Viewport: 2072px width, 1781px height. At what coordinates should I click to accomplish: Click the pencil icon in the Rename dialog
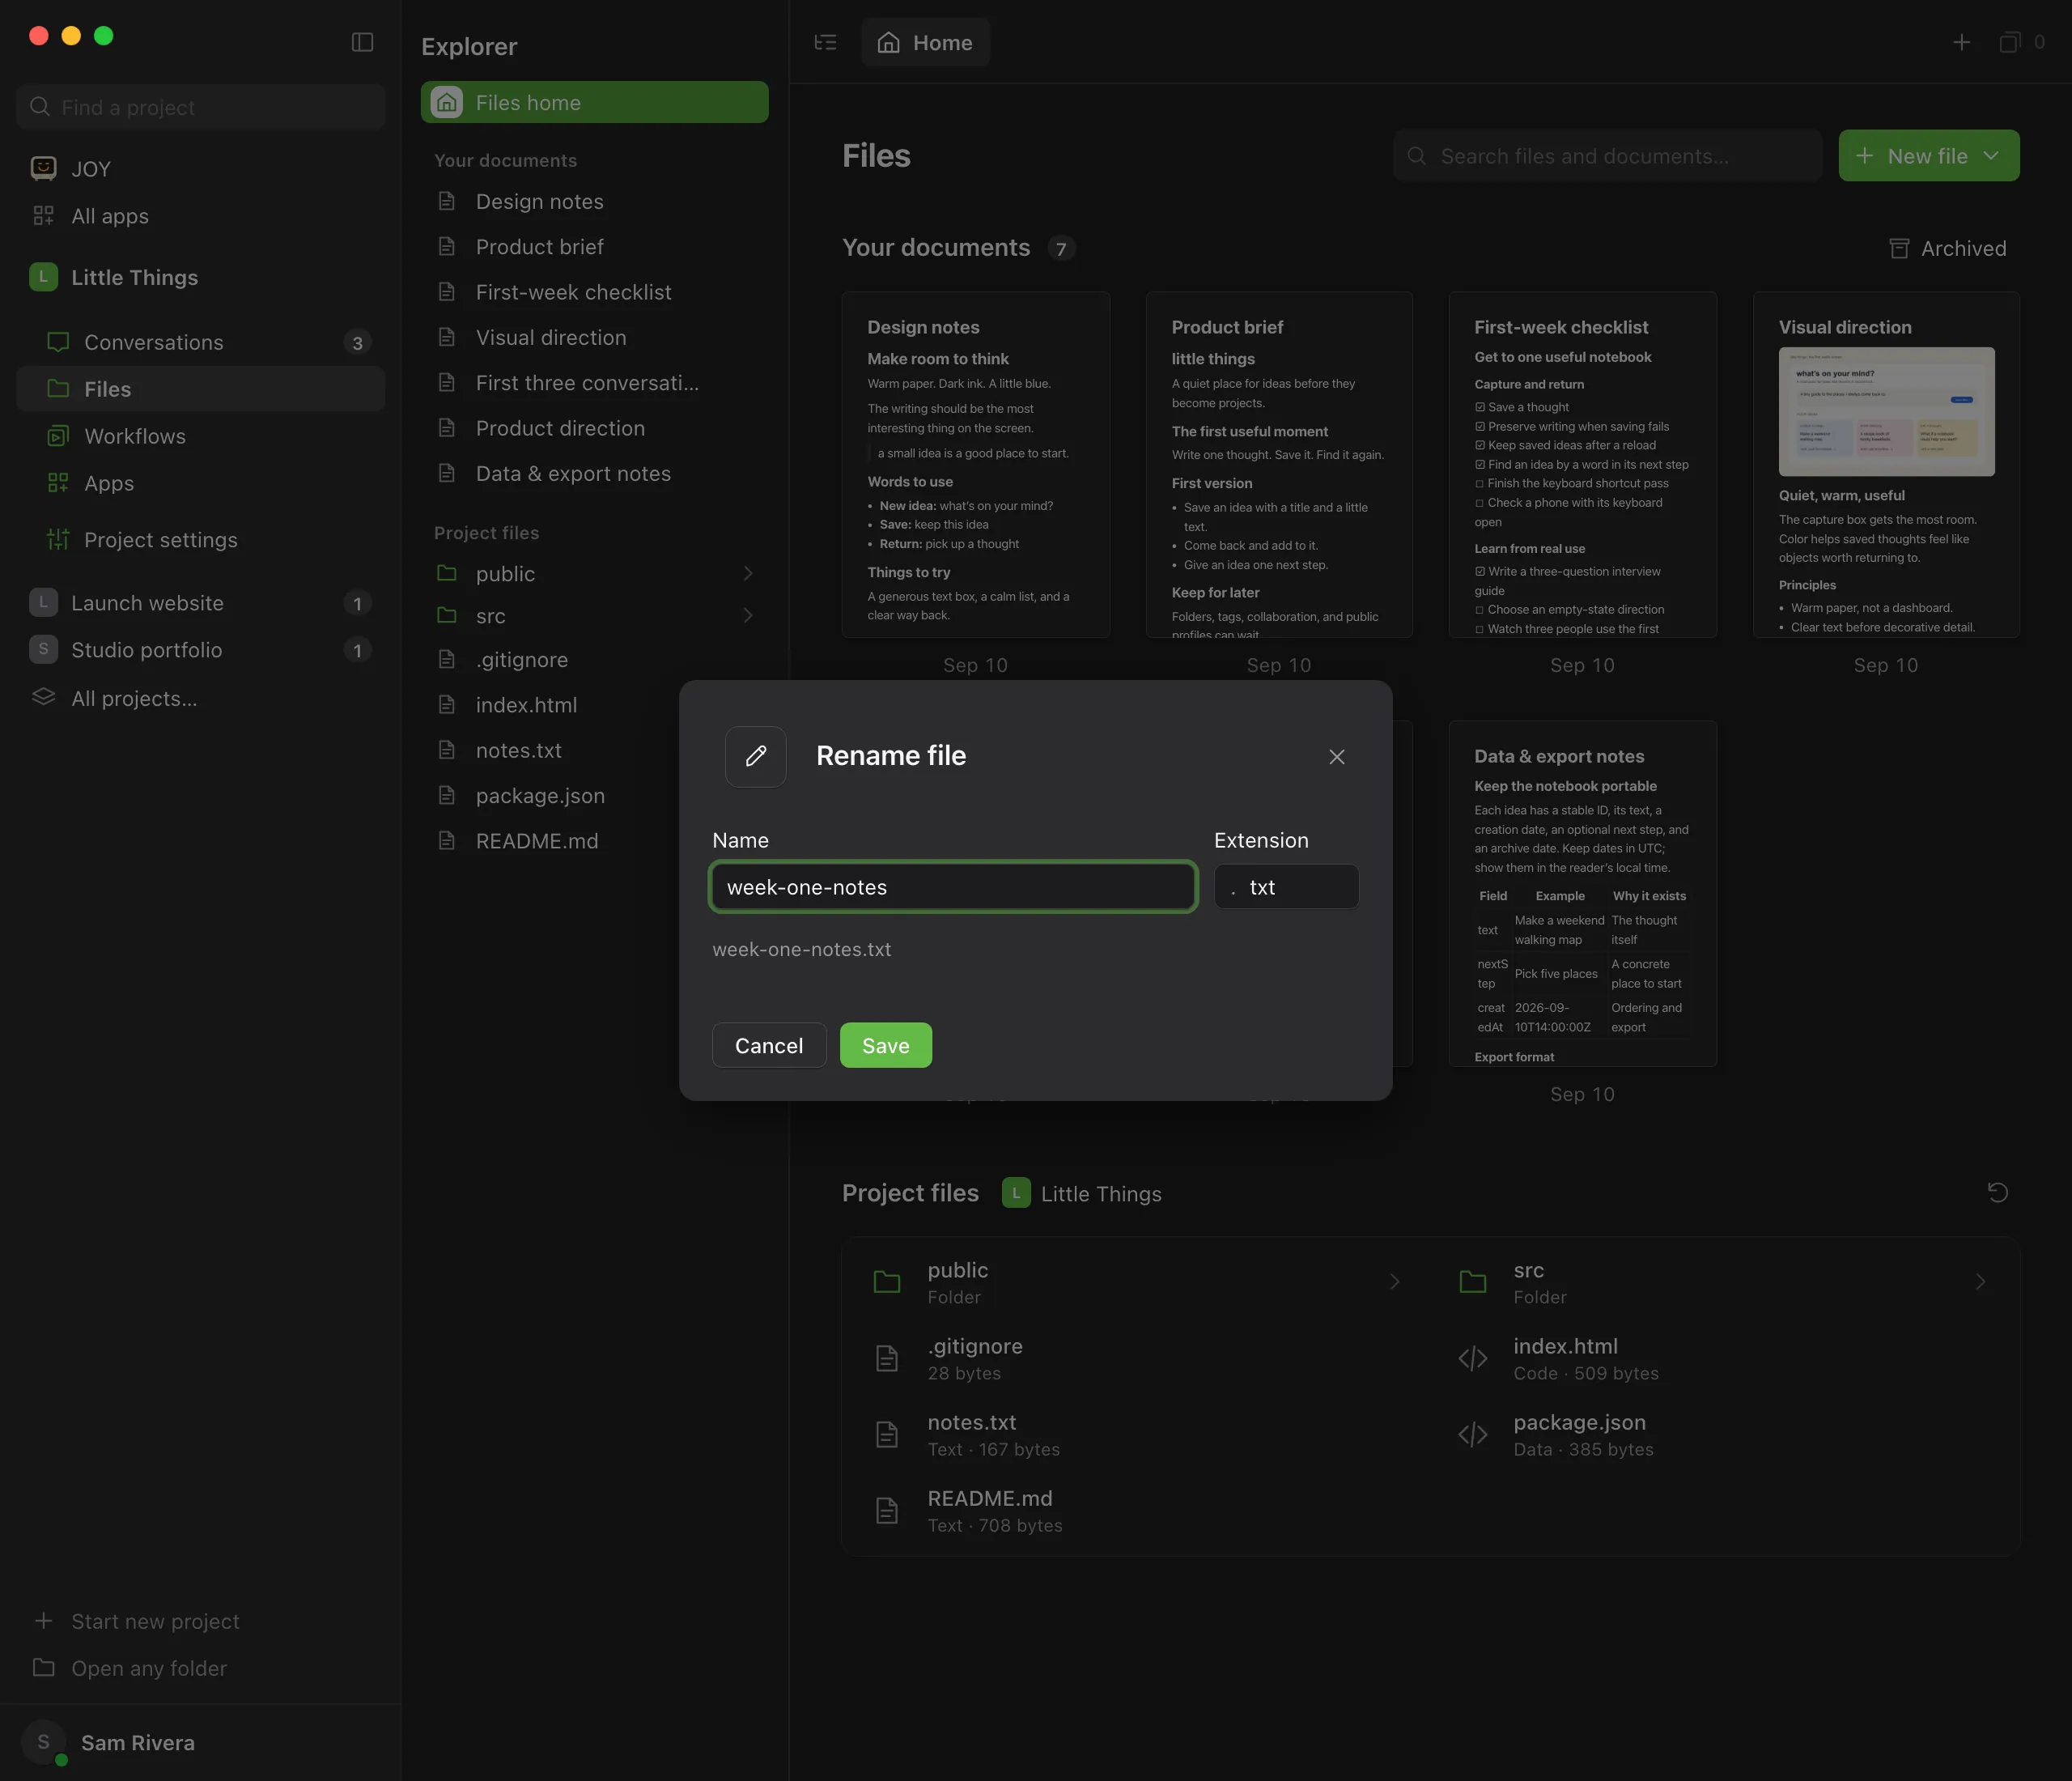(x=756, y=756)
